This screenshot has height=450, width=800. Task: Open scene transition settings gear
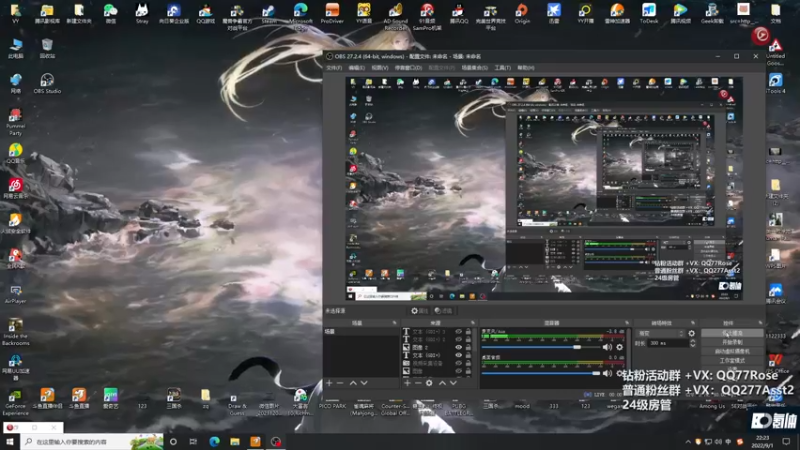coord(691,333)
